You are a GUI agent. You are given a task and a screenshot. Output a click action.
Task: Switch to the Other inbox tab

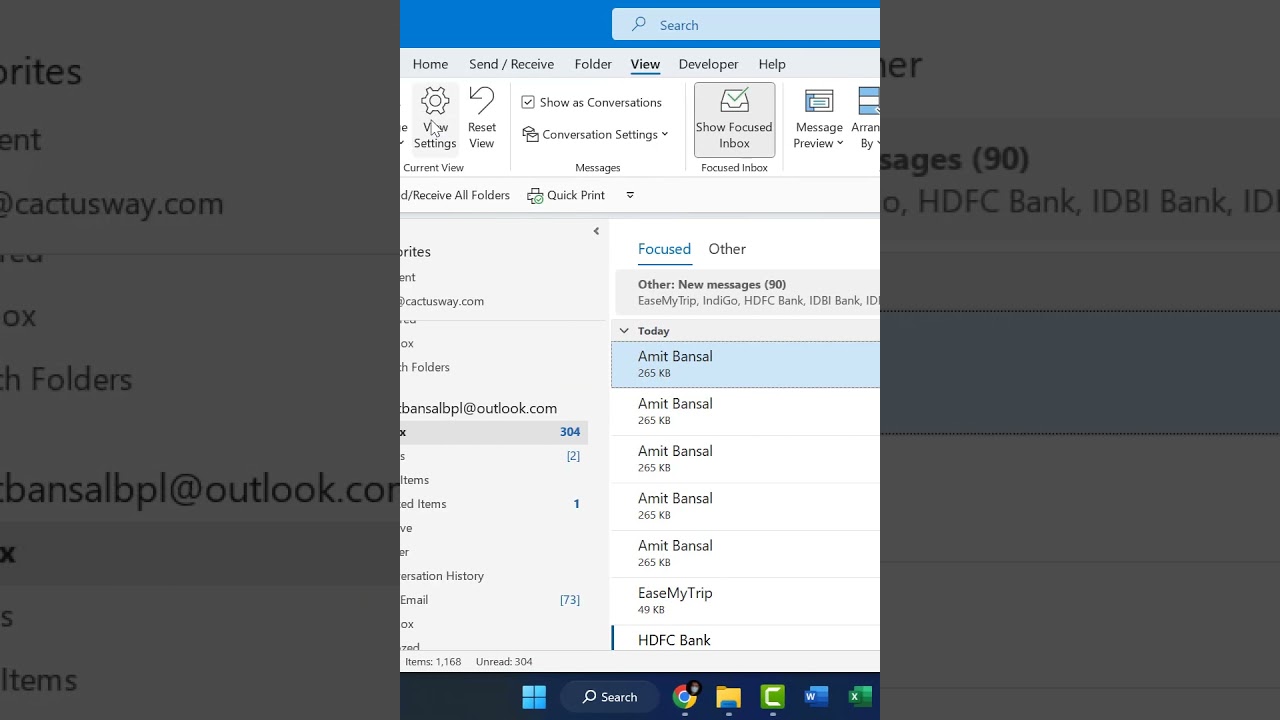[727, 249]
